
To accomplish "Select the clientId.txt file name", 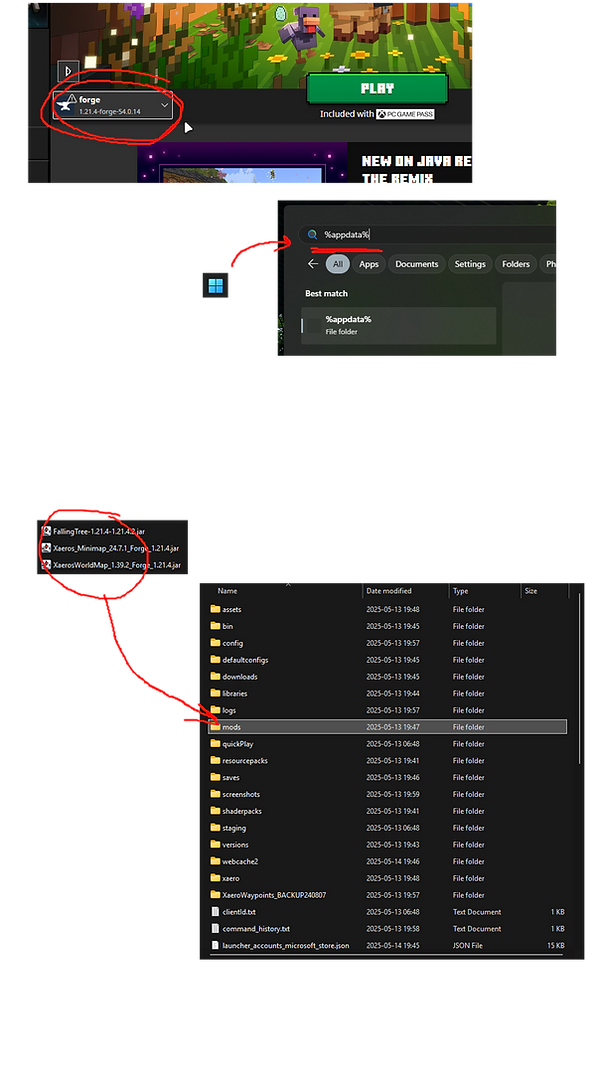I will point(239,911).
